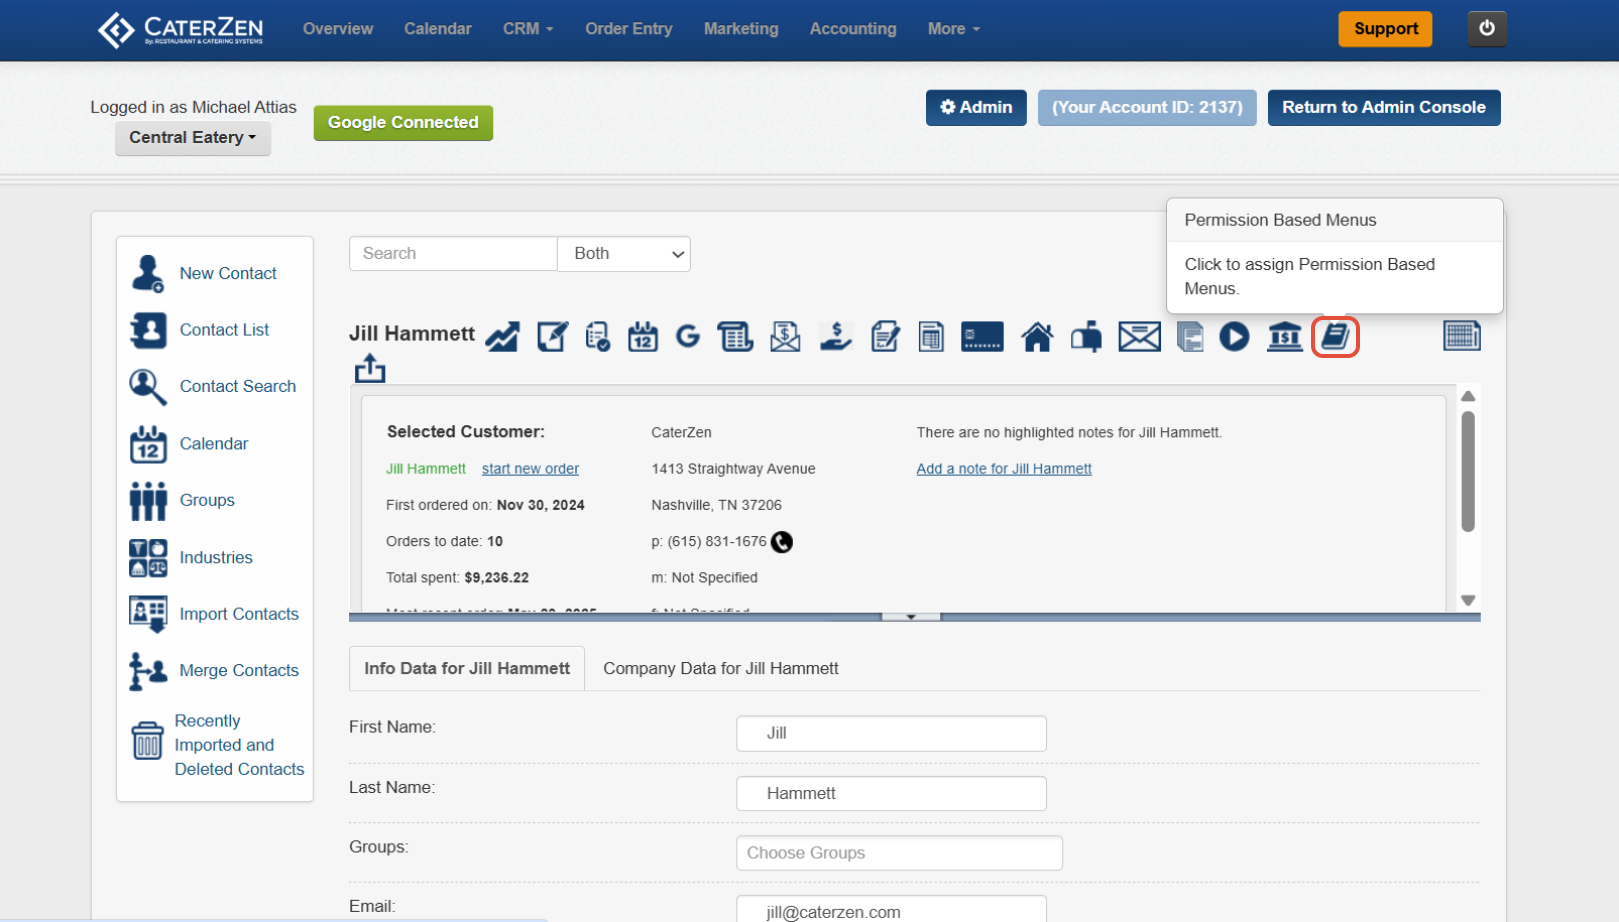The image size is (1619, 922).
Task: Open Marketing in top navigation
Action: click(x=741, y=29)
